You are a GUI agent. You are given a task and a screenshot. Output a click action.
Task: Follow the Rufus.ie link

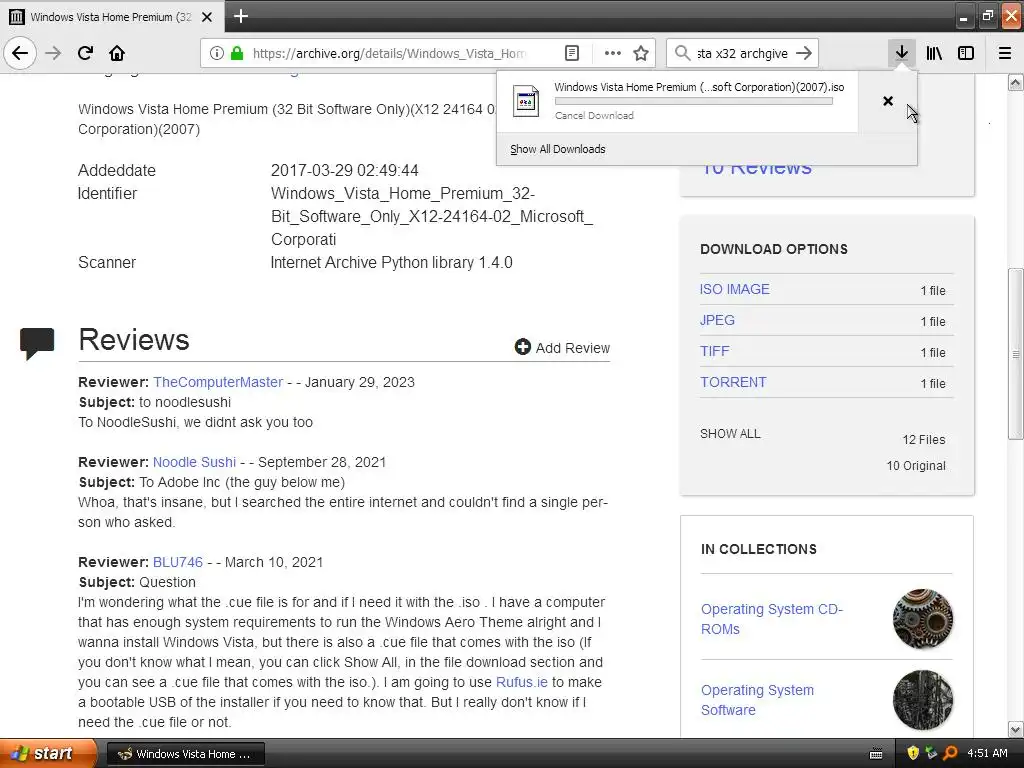521,682
